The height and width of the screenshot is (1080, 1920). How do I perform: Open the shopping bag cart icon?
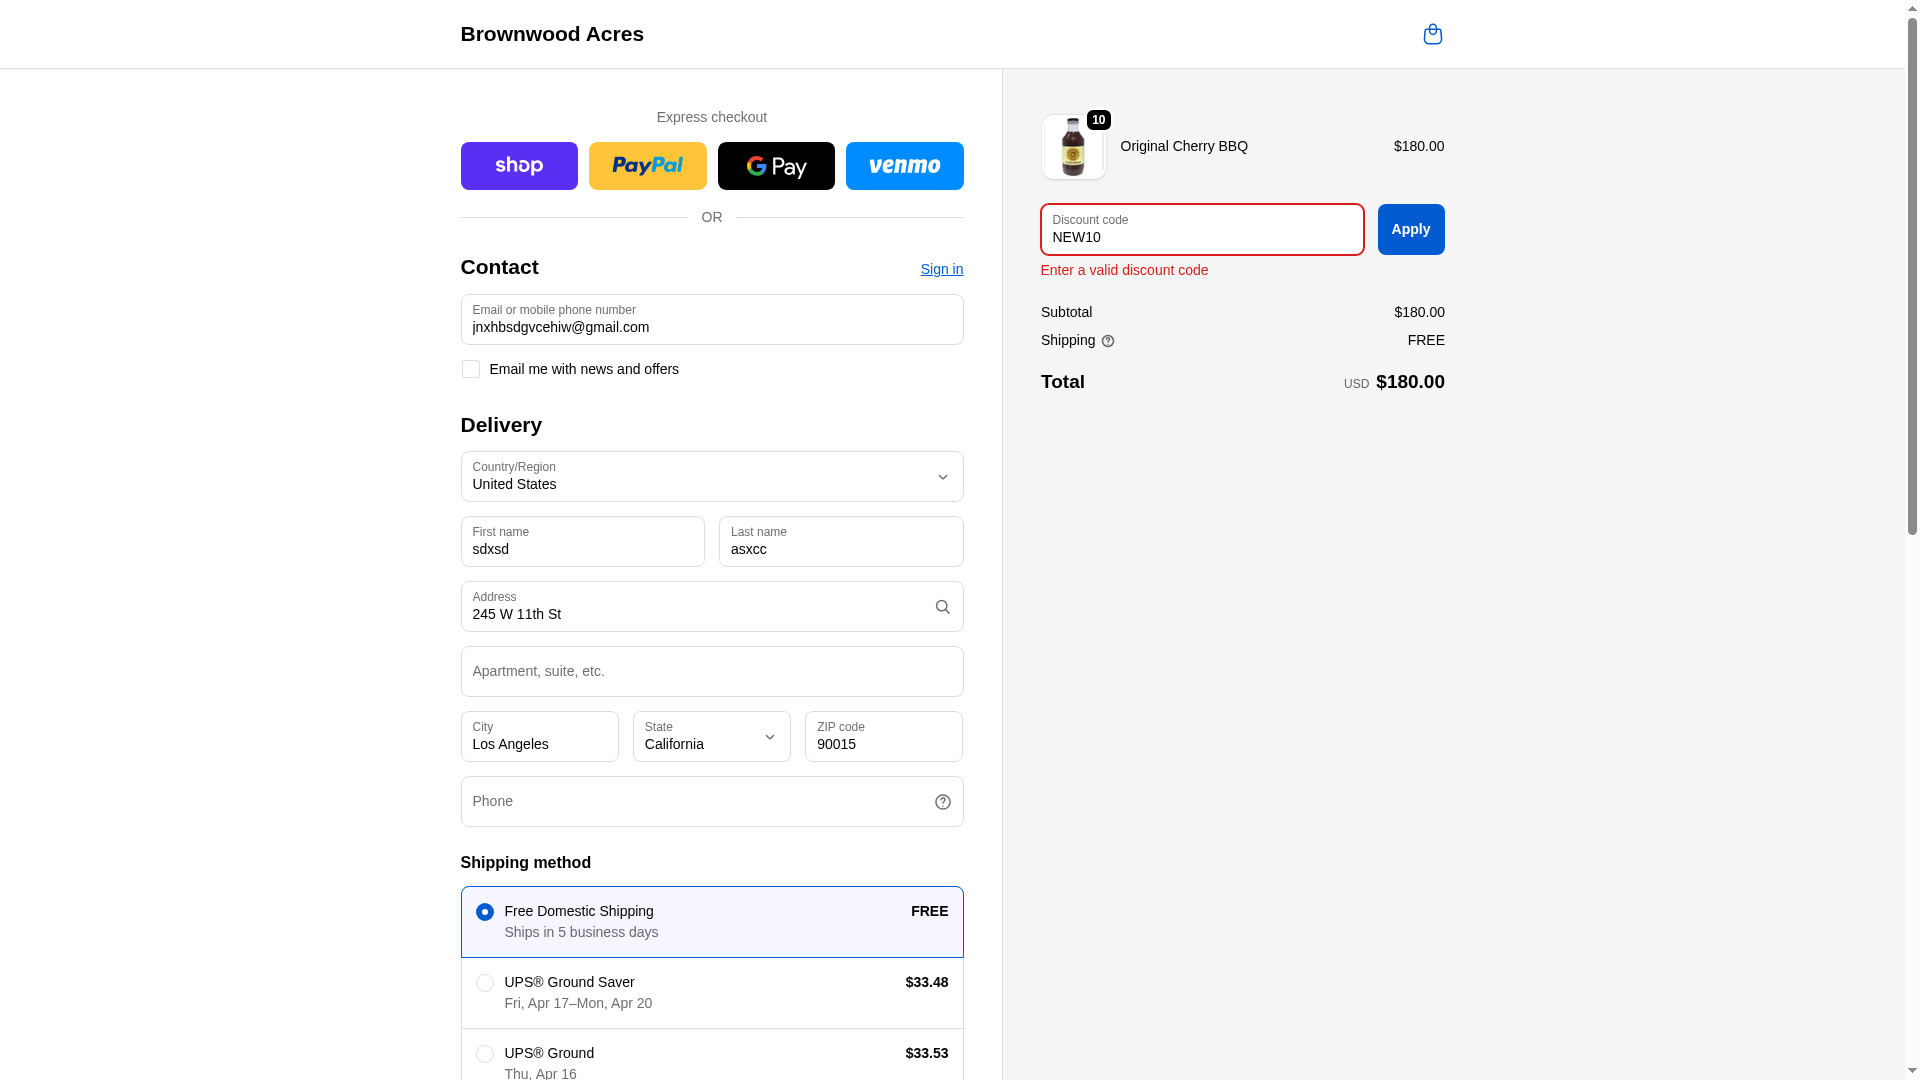[x=1432, y=34]
